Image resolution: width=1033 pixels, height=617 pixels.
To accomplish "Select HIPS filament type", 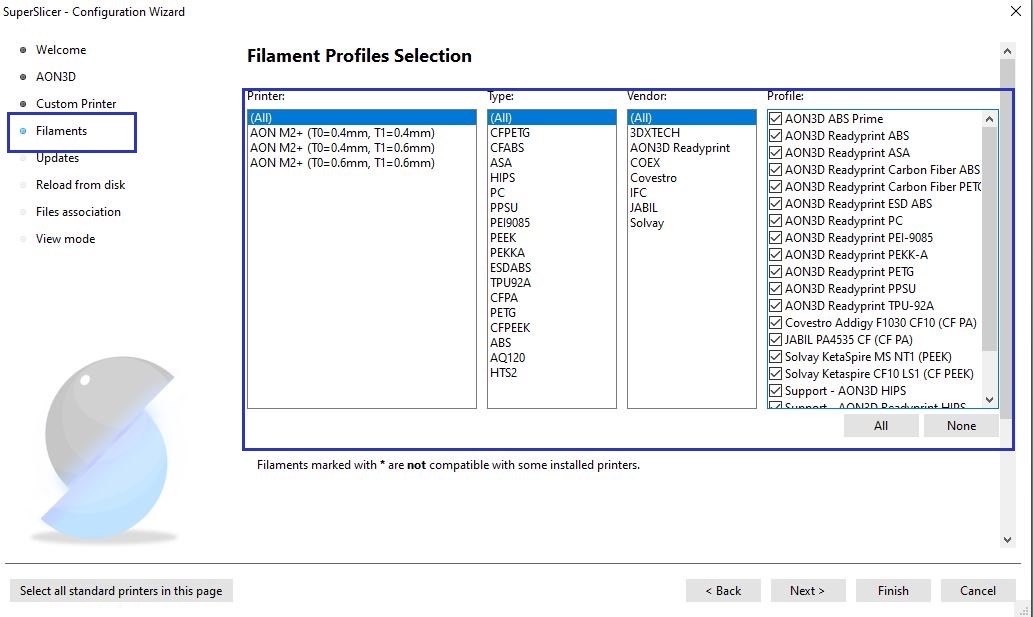I will click(x=551, y=178).
